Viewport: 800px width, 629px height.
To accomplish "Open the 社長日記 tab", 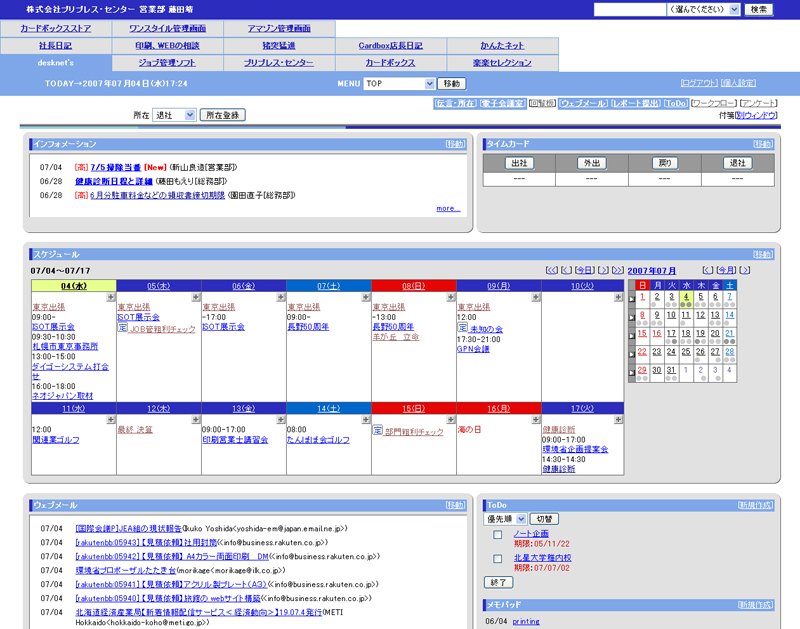I will [56, 46].
